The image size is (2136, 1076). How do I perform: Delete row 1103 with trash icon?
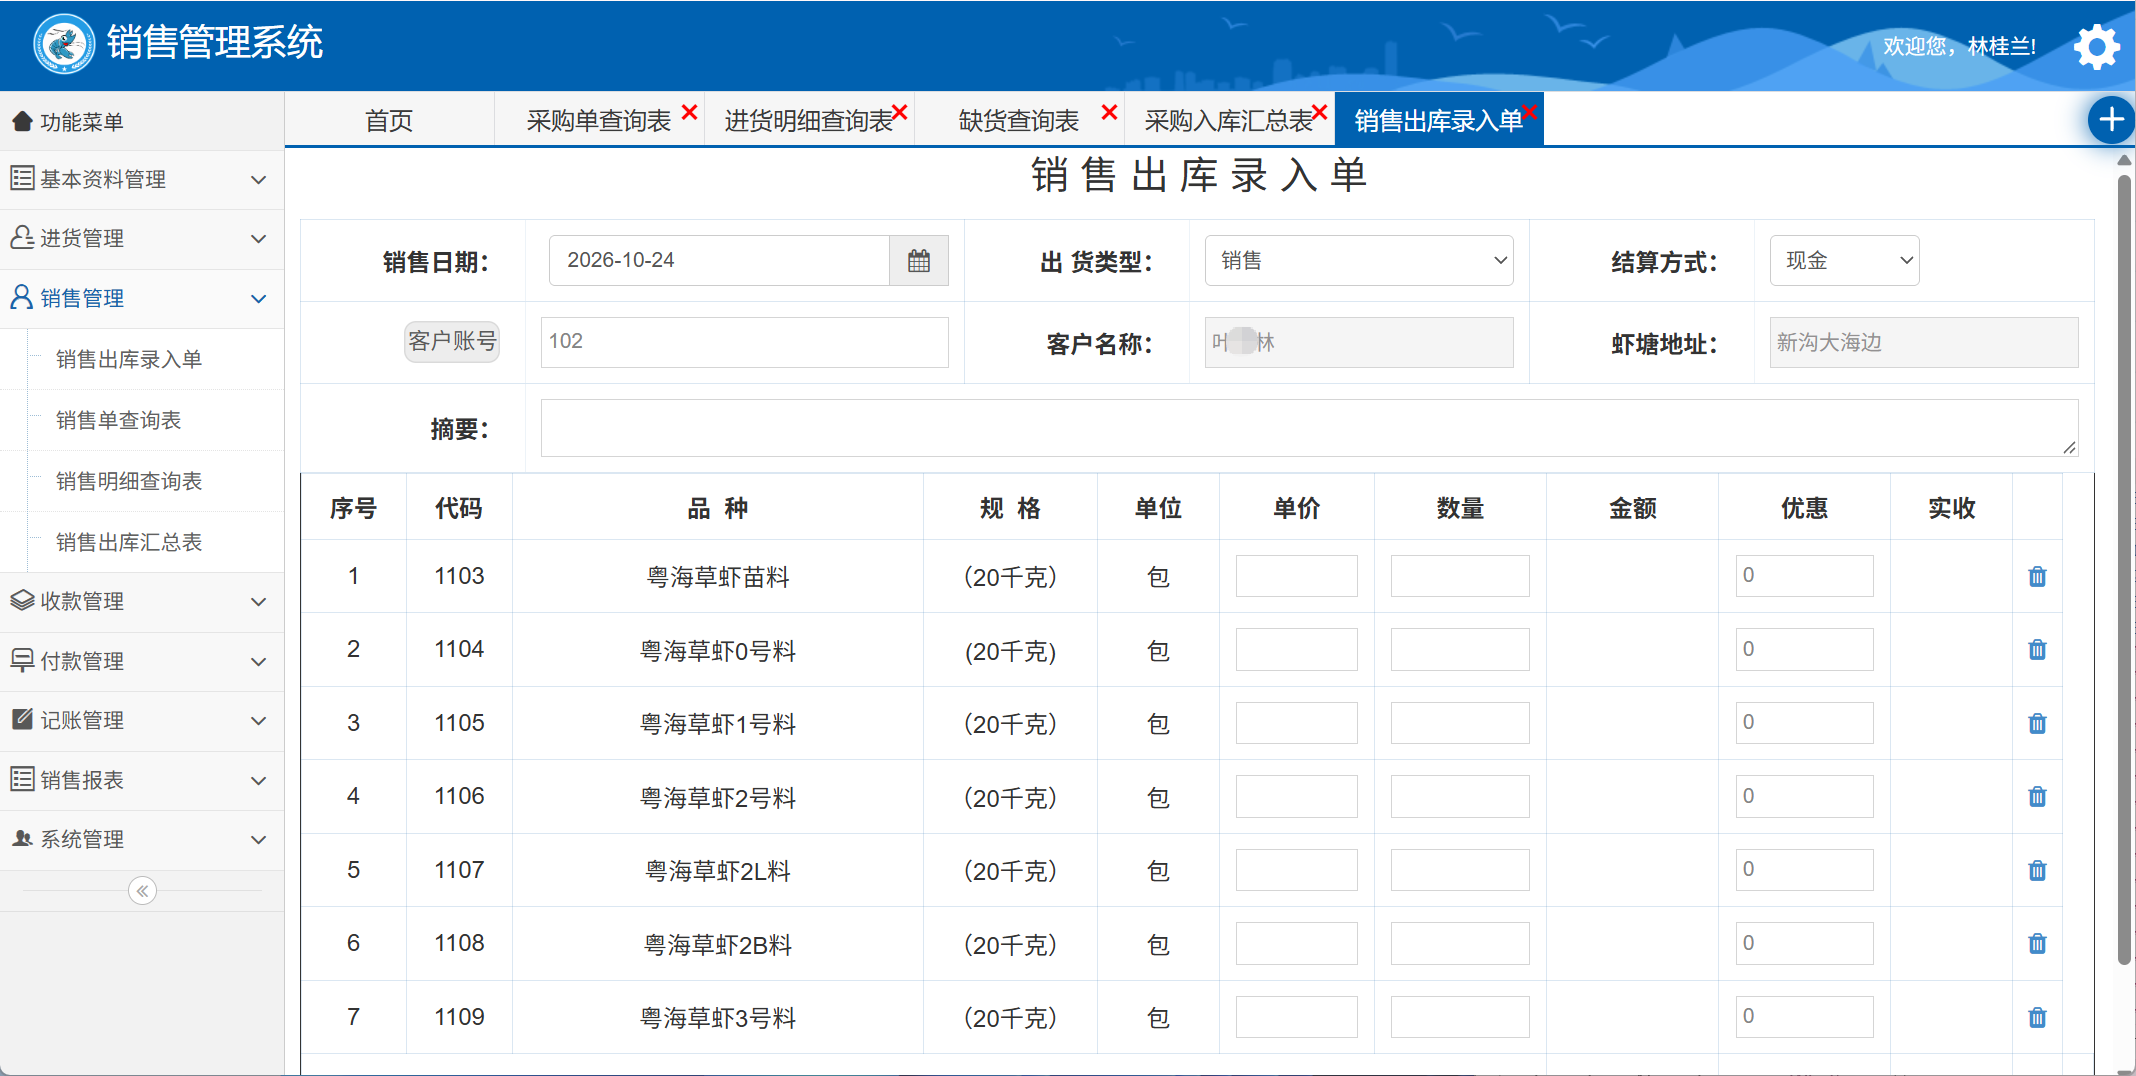[x=2037, y=577]
